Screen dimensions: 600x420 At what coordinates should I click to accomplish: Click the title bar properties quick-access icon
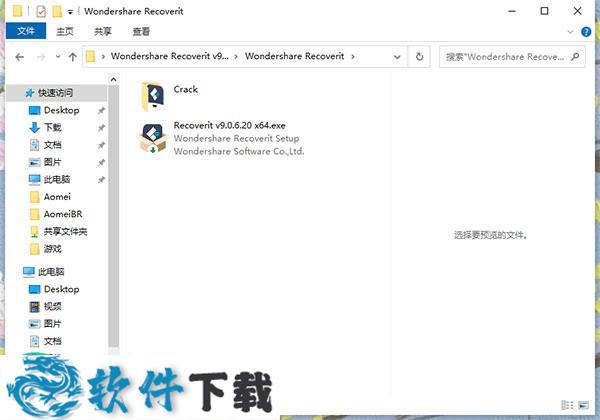(x=41, y=11)
